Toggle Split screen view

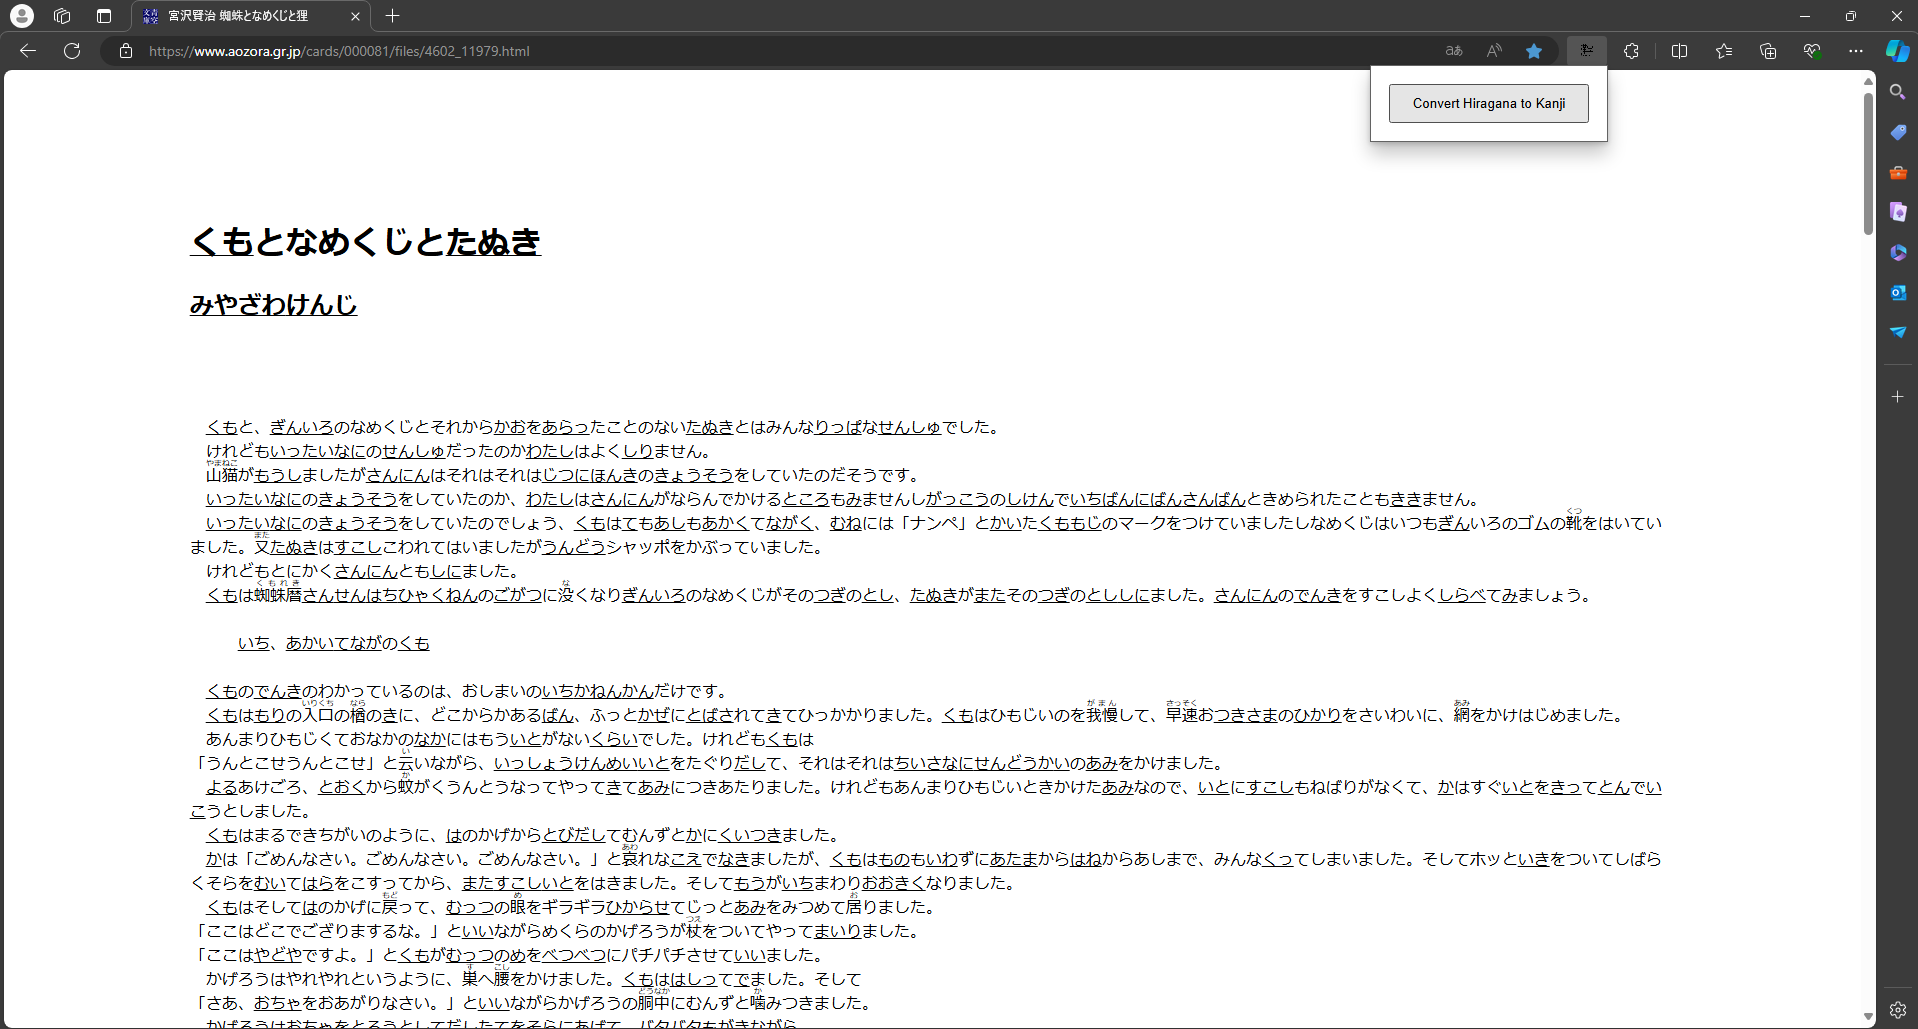(1679, 51)
